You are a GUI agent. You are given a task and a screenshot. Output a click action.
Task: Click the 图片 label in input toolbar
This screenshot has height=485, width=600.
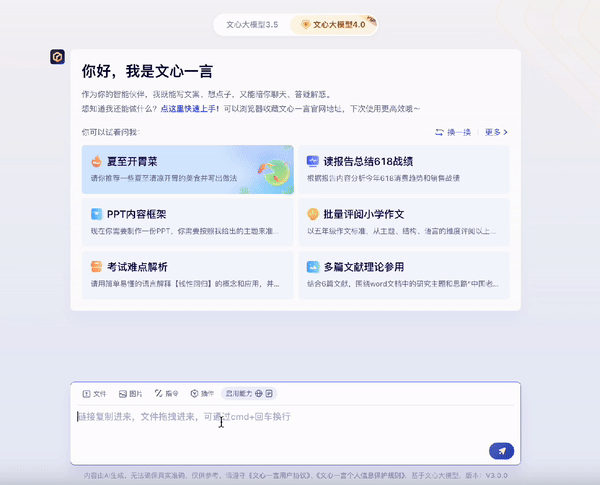pos(135,394)
